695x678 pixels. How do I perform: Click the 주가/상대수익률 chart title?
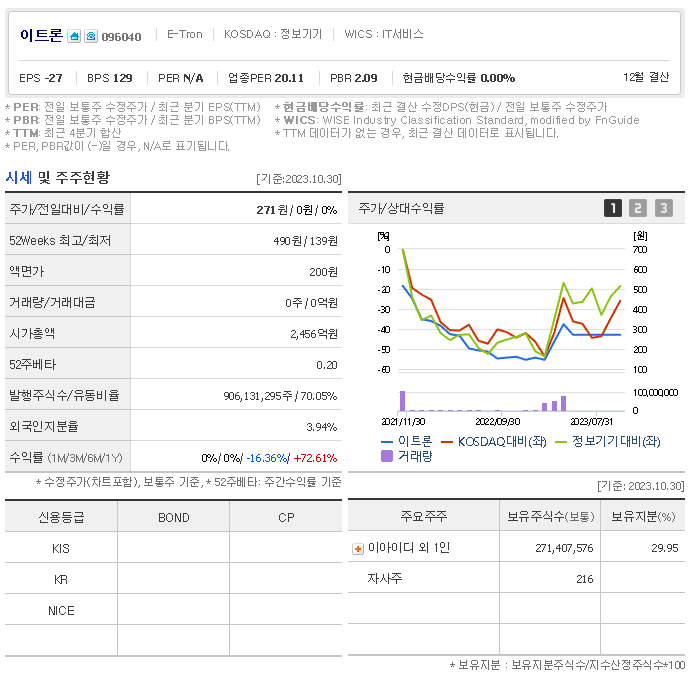401,208
